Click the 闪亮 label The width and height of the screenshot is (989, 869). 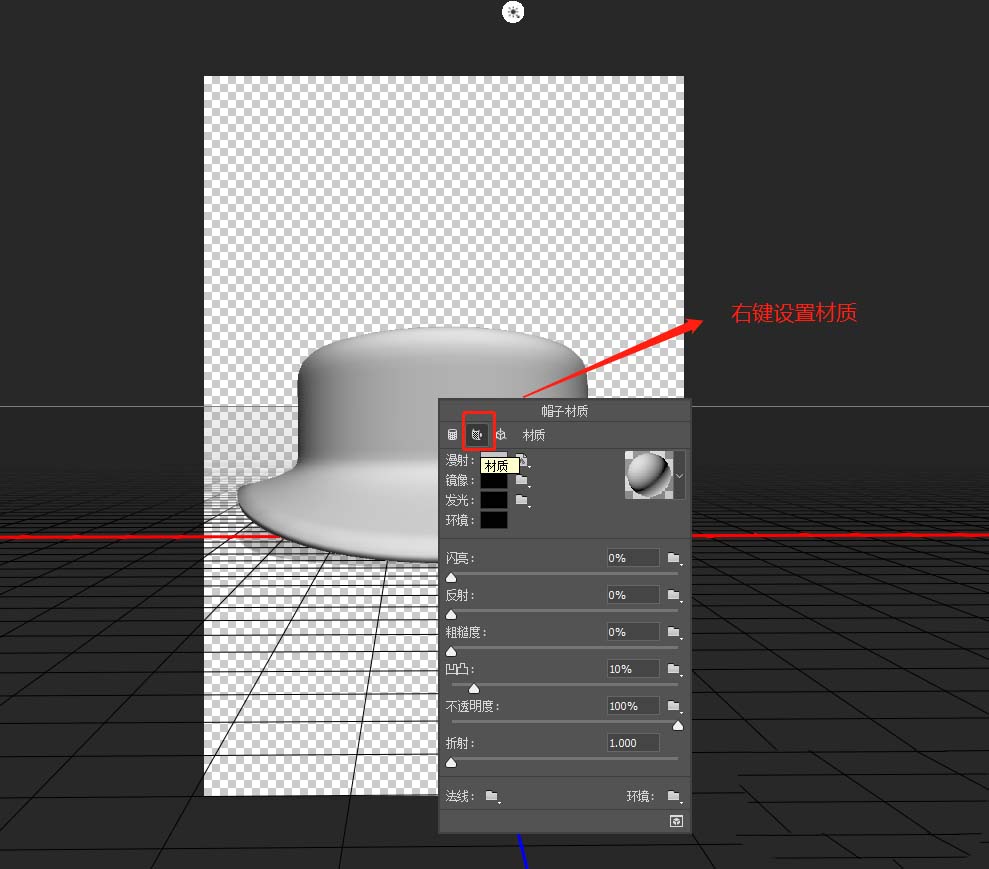pos(460,558)
